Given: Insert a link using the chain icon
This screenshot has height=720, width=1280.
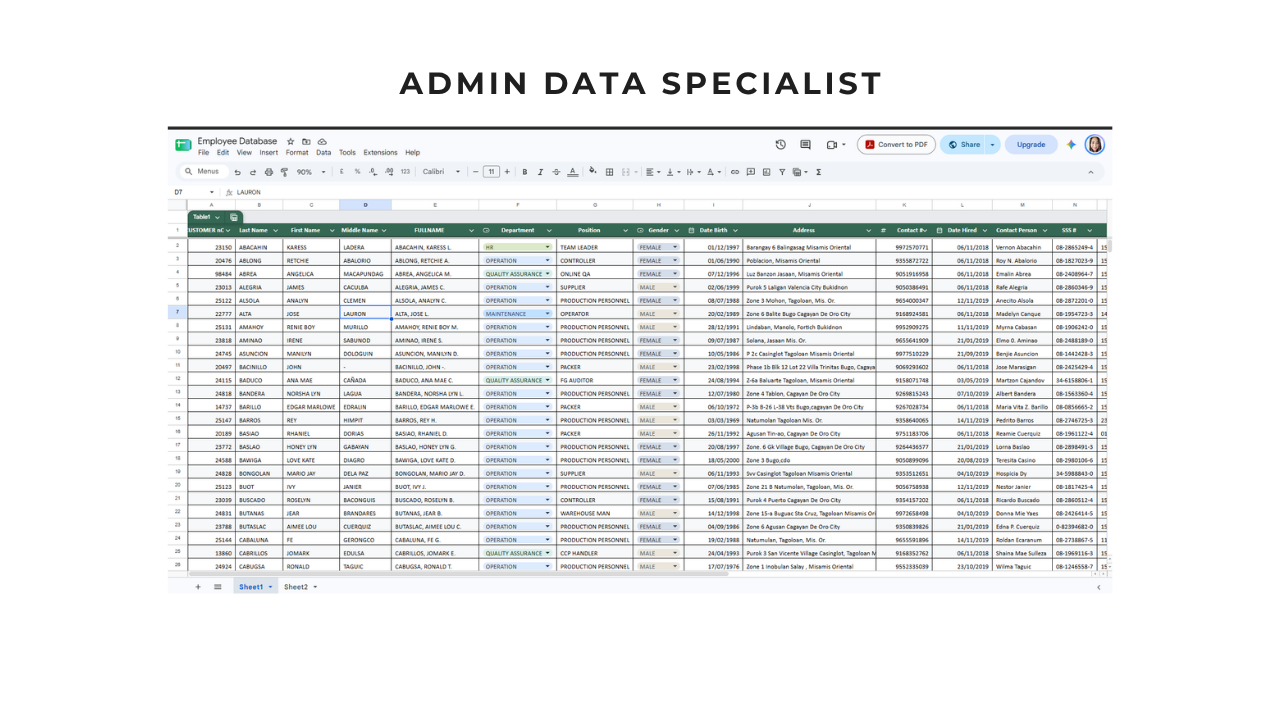Looking at the screenshot, I should click(x=735, y=172).
